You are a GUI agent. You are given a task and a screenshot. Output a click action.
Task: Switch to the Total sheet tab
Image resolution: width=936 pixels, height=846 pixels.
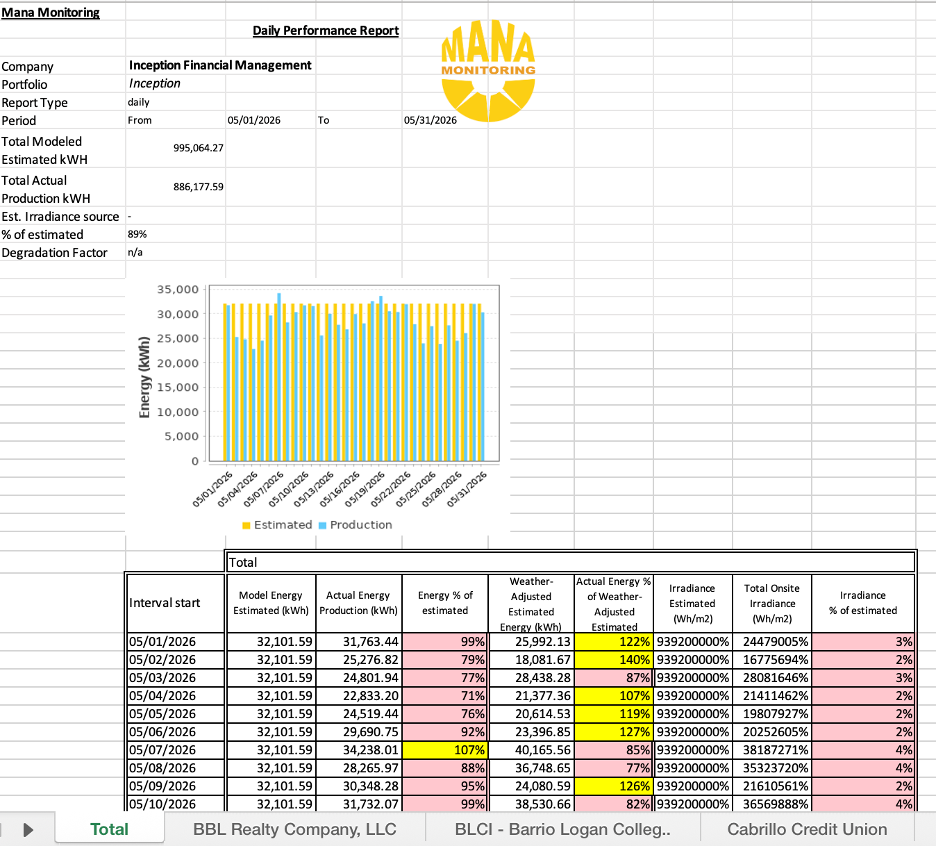coord(109,829)
